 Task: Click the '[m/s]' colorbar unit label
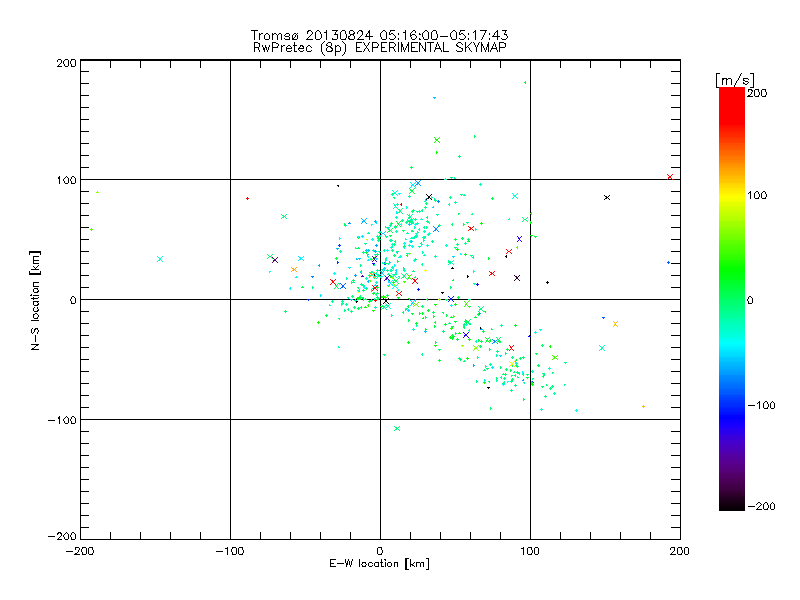pyautogui.click(x=734, y=80)
